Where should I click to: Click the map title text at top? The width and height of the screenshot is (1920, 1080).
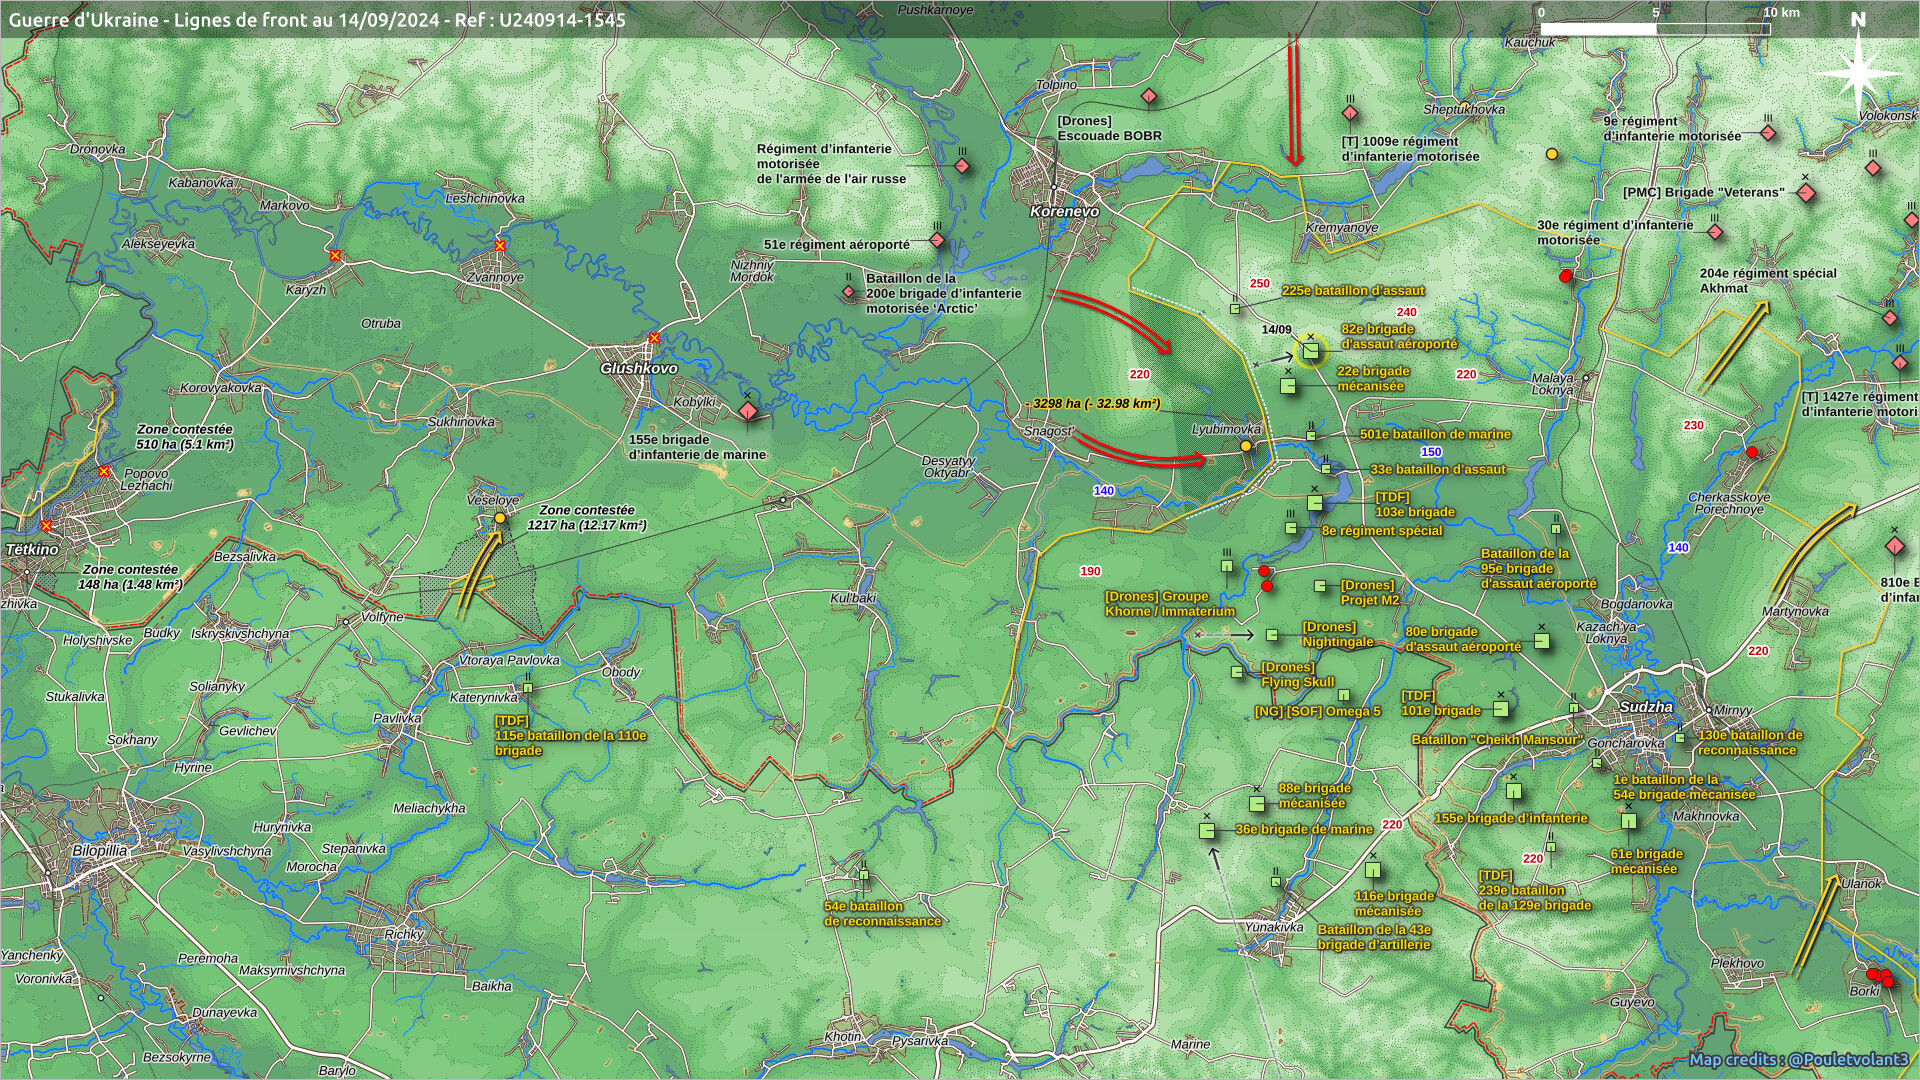(x=317, y=19)
